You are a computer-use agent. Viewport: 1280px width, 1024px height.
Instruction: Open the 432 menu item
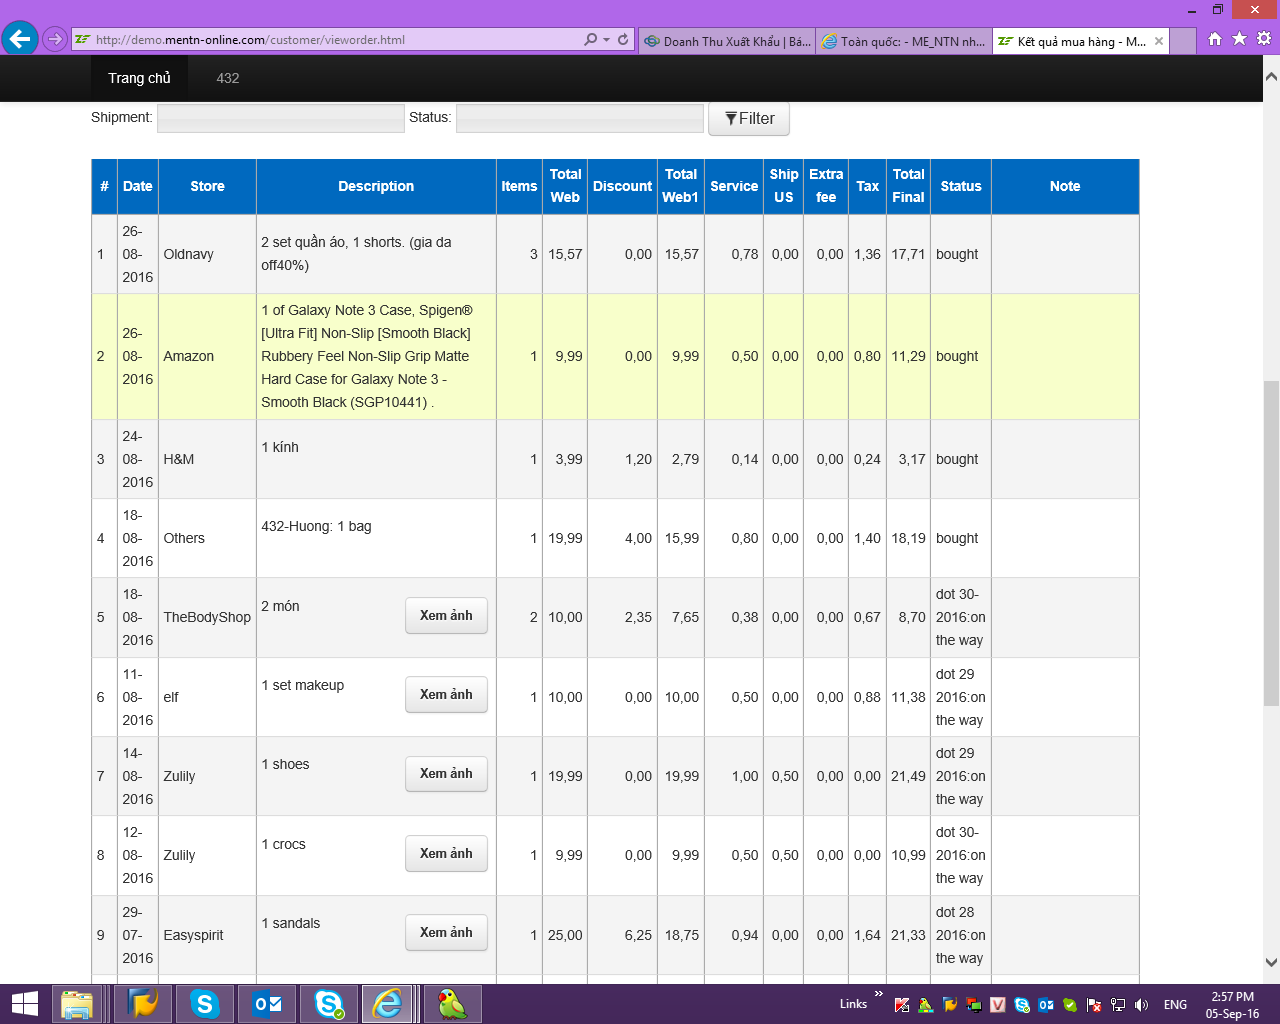(x=228, y=78)
